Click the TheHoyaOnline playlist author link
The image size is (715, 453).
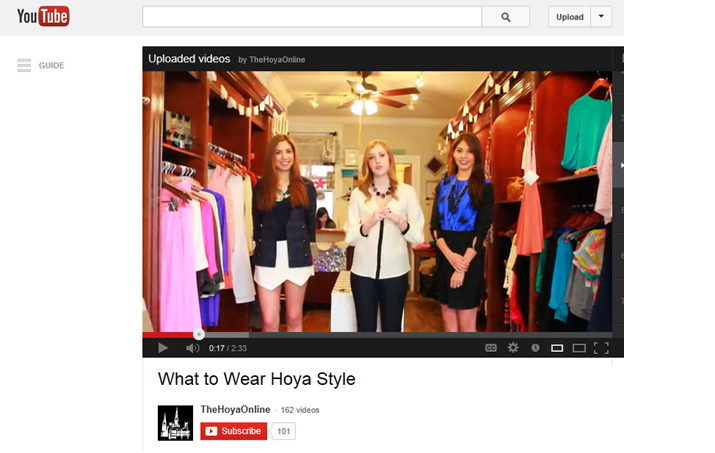tap(277, 60)
